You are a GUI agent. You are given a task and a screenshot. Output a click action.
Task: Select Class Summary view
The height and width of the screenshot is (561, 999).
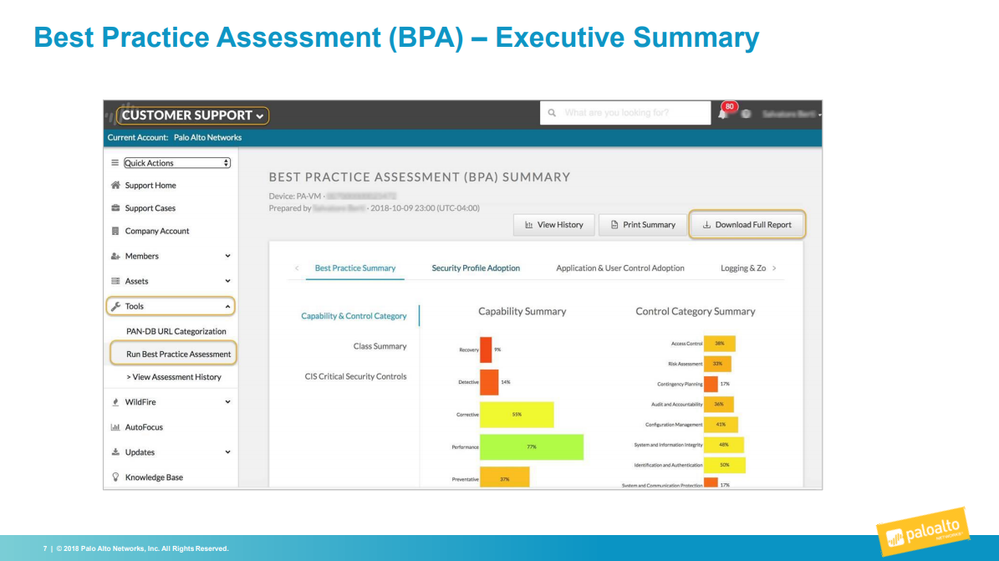(x=380, y=346)
